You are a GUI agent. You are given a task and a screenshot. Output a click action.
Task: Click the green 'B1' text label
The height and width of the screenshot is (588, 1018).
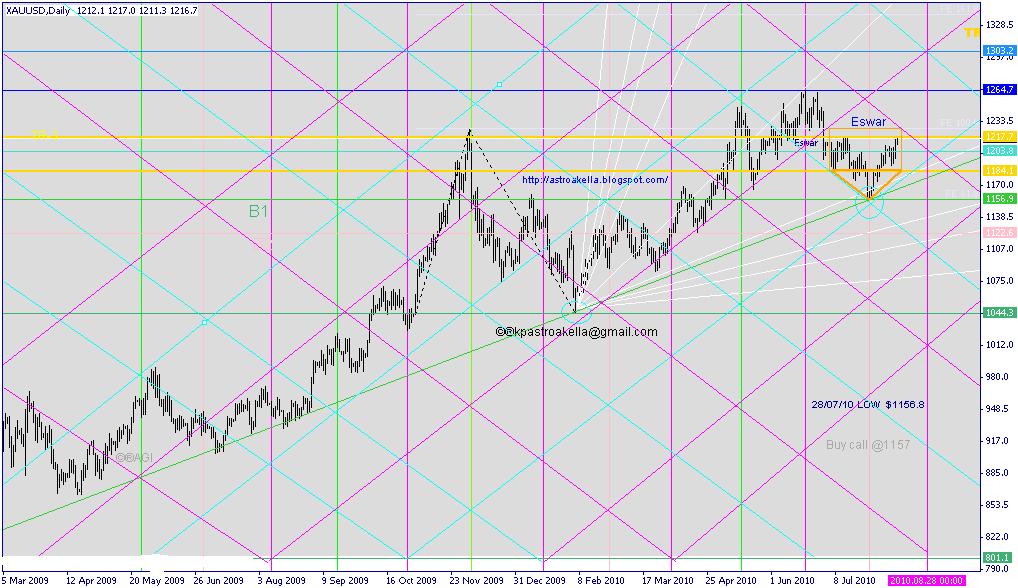tap(258, 211)
